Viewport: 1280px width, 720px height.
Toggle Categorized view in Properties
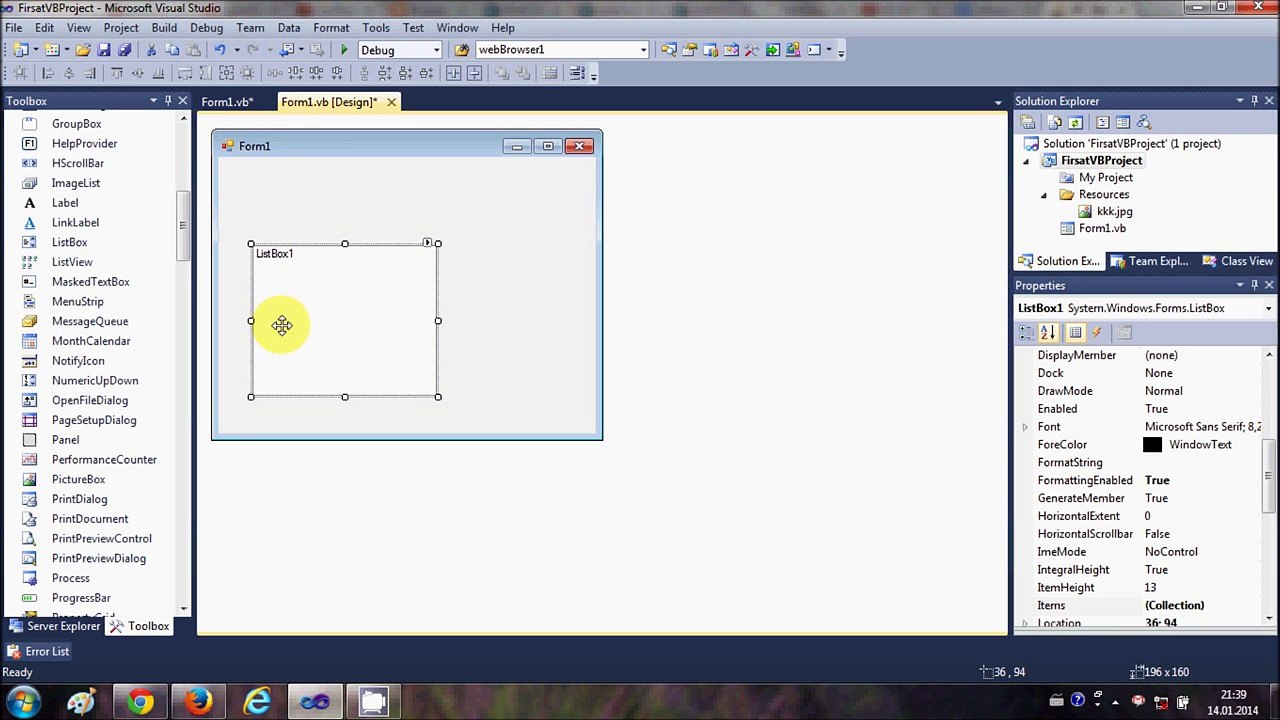[x=1027, y=333]
